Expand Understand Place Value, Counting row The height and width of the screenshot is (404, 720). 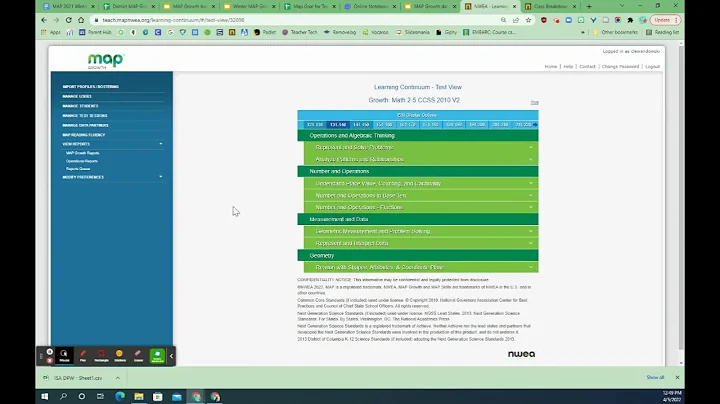[421, 183]
